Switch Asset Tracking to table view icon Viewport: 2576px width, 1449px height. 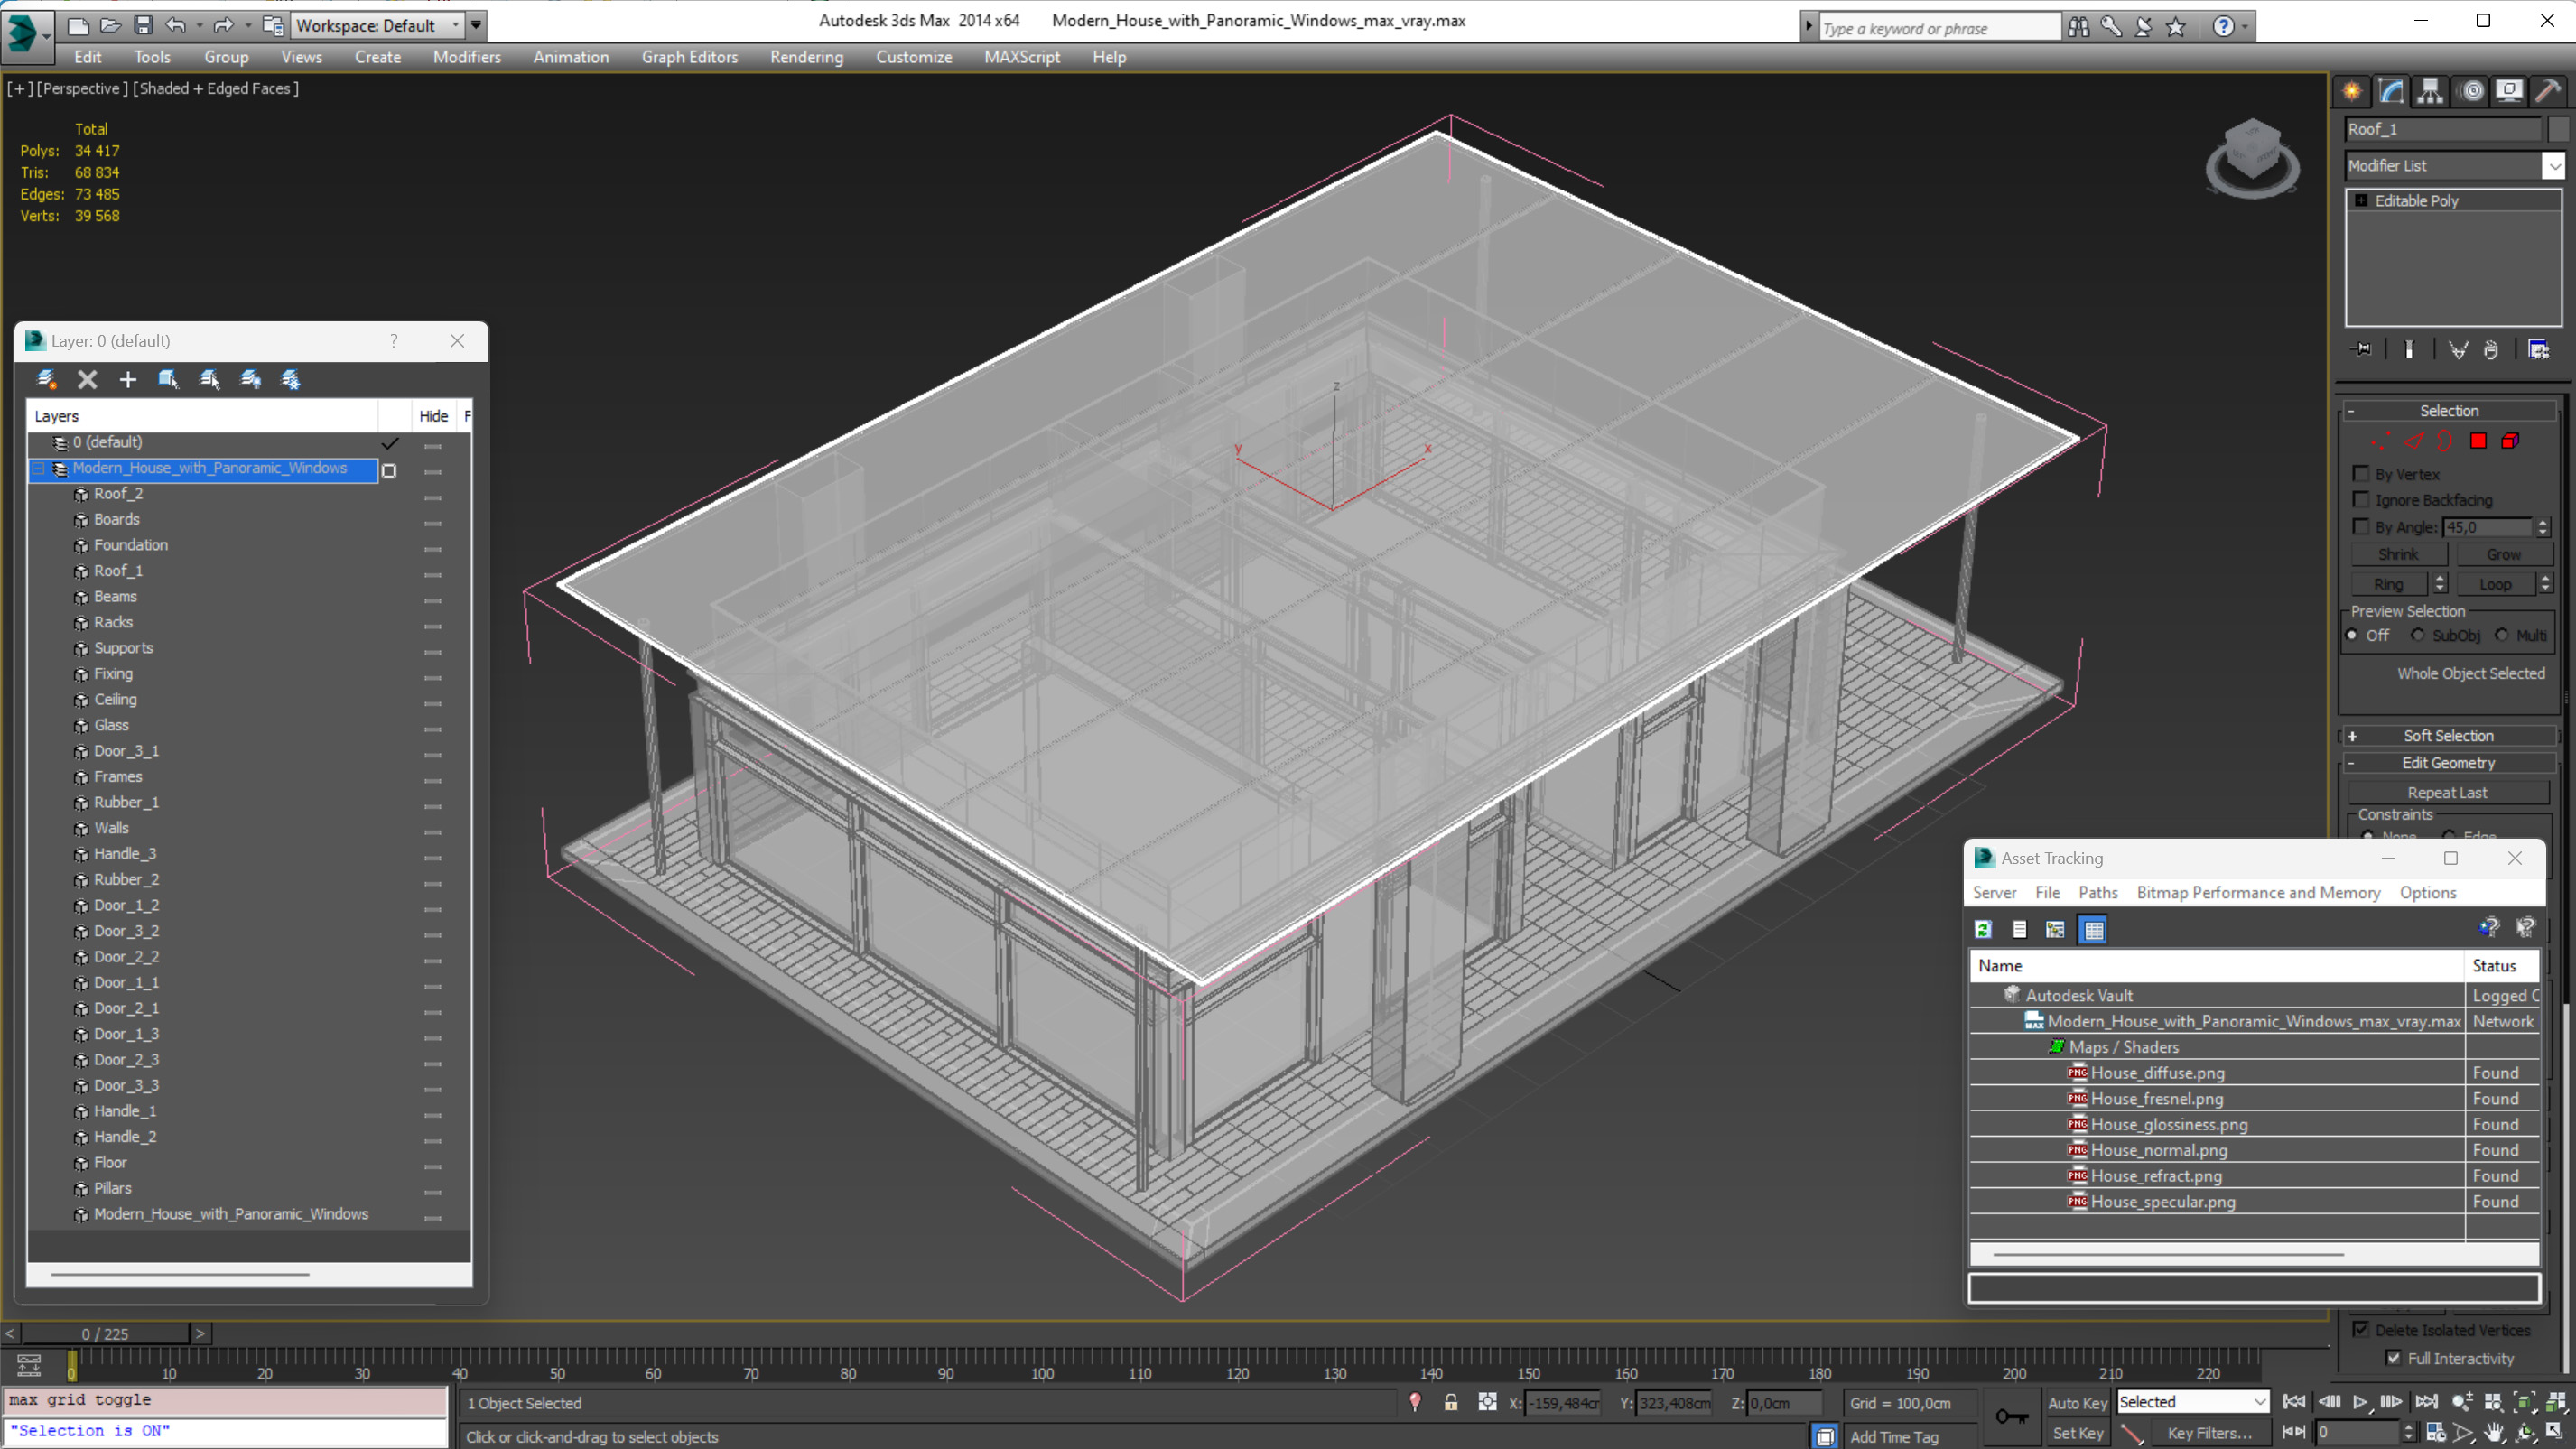click(2093, 930)
